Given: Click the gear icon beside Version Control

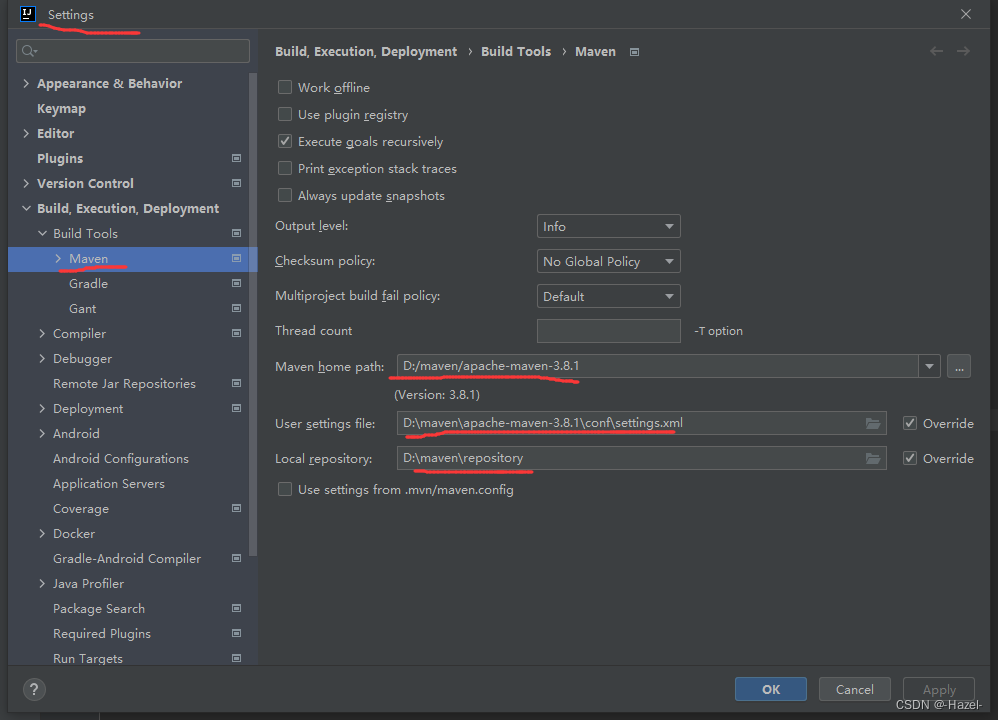Looking at the screenshot, I should pos(236,183).
